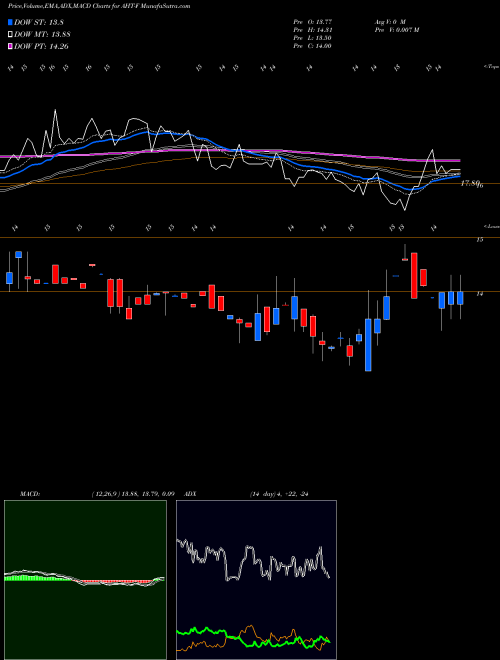Click the 'Pre L: 13.50' value
500x660 pixels.
[313, 38]
